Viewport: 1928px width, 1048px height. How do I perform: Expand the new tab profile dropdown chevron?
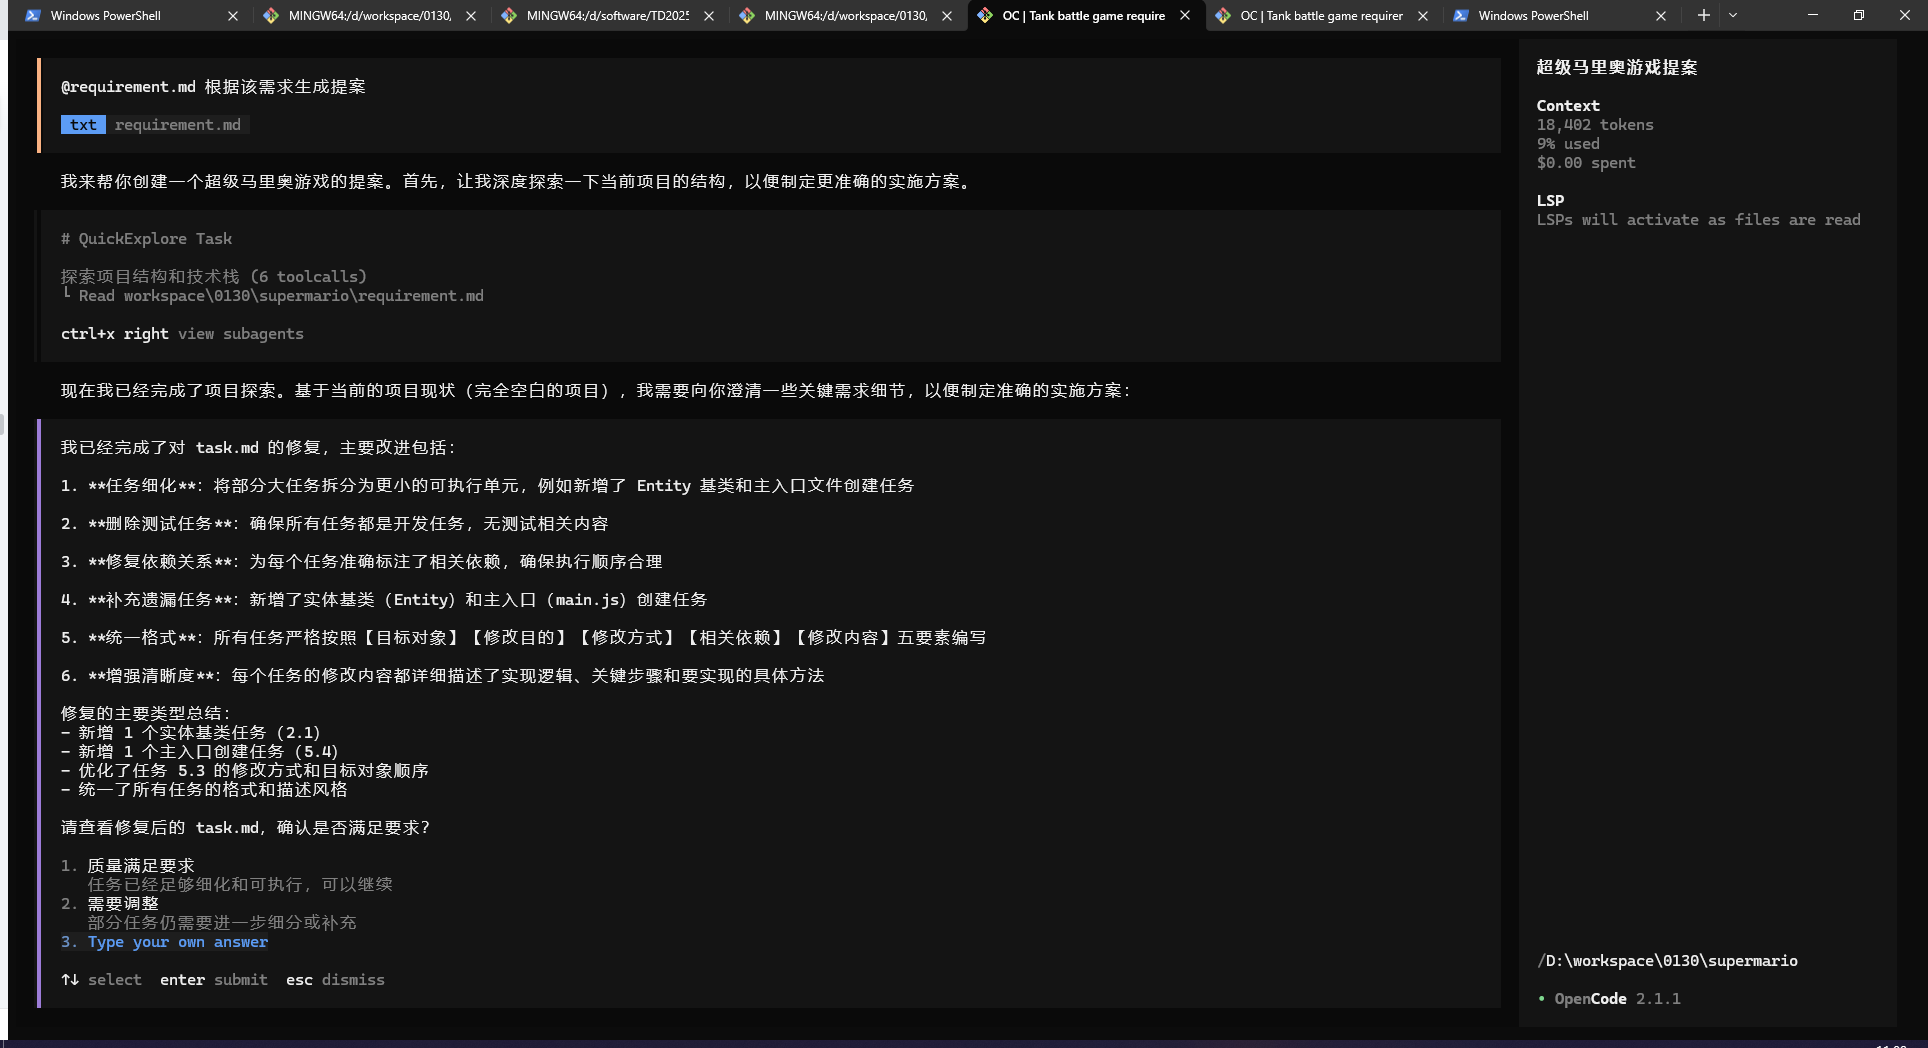point(1733,15)
